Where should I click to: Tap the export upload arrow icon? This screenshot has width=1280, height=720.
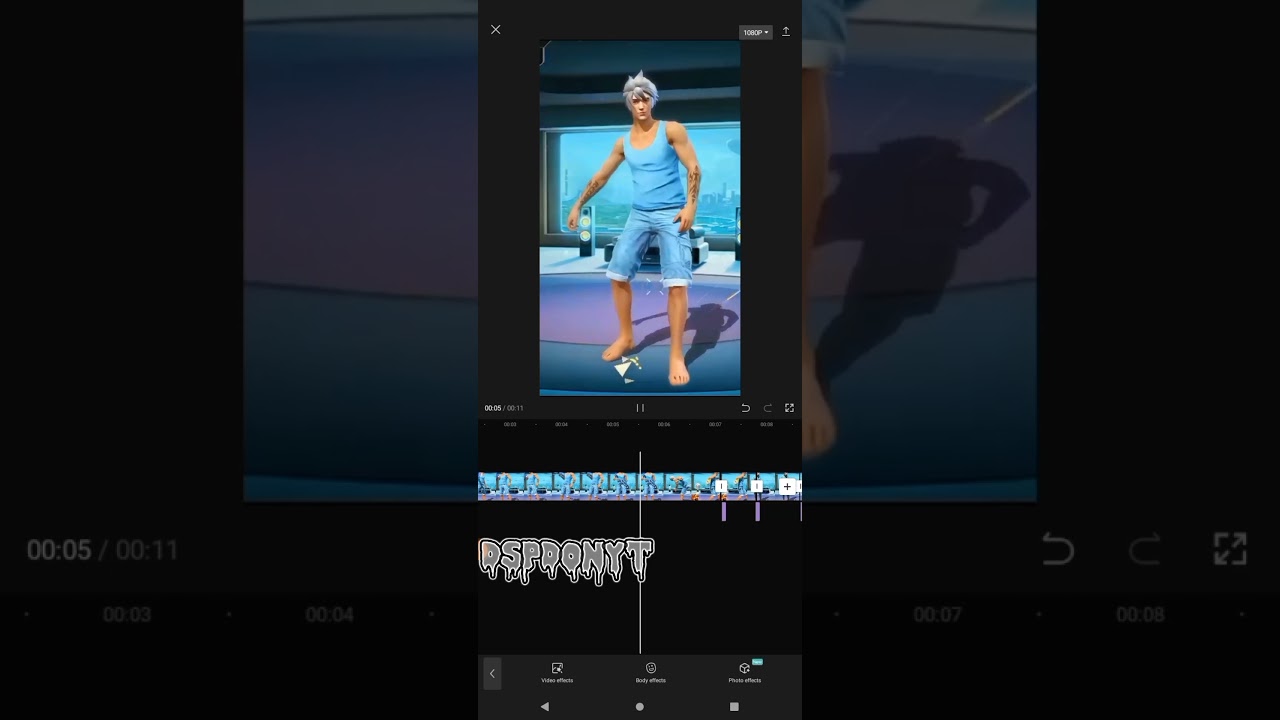point(786,32)
